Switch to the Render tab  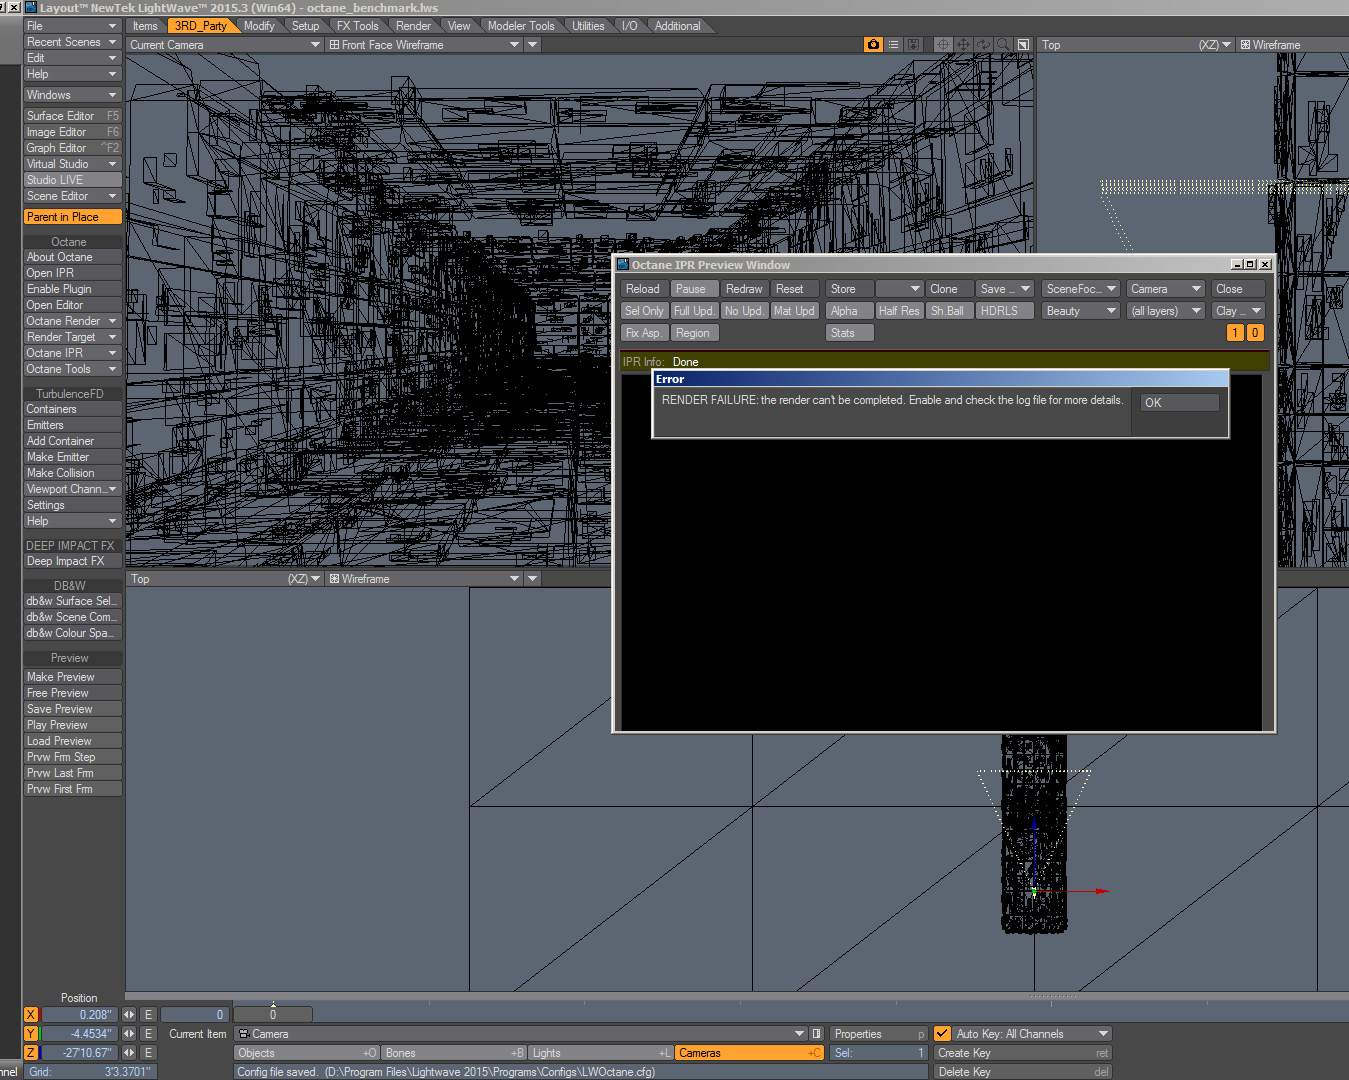click(413, 26)
